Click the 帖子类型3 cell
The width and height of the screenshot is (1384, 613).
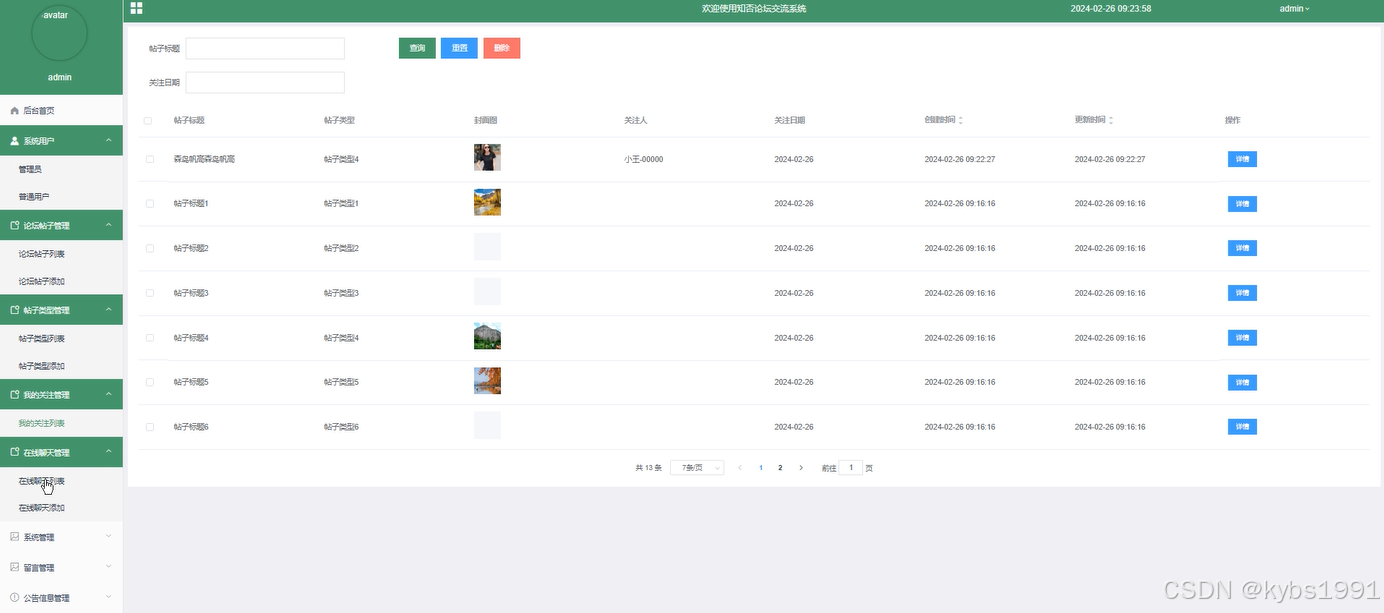tap(341, 293)
